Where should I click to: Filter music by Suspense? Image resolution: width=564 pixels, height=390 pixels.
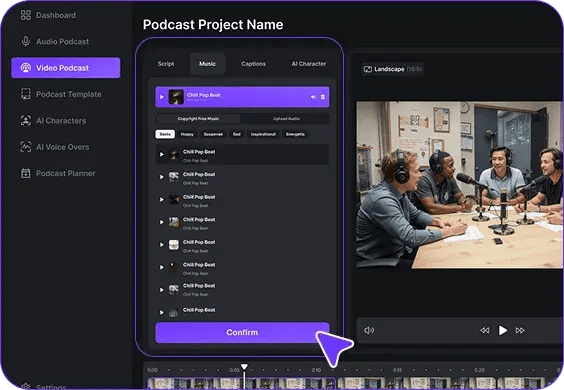tap(213, 134)
